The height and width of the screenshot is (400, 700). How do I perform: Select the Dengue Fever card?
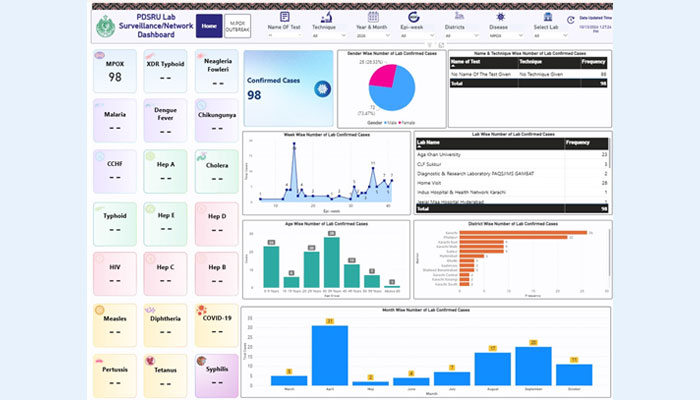click(165, 121)
